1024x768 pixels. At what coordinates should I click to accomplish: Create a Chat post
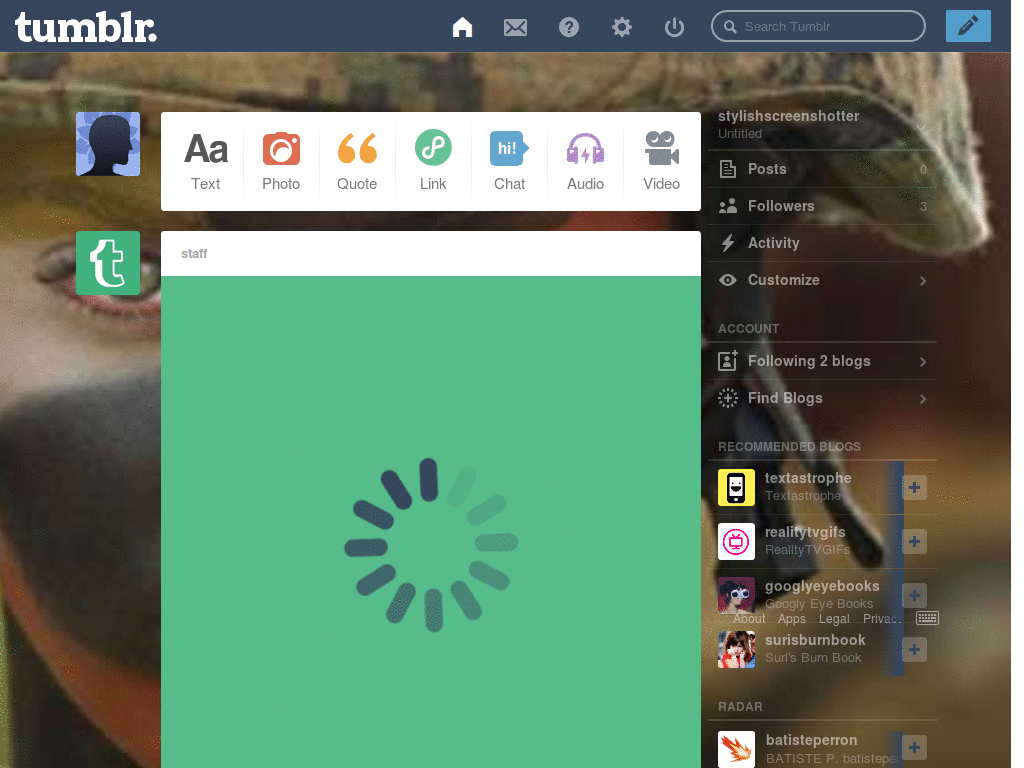click(x=509, y=161)
